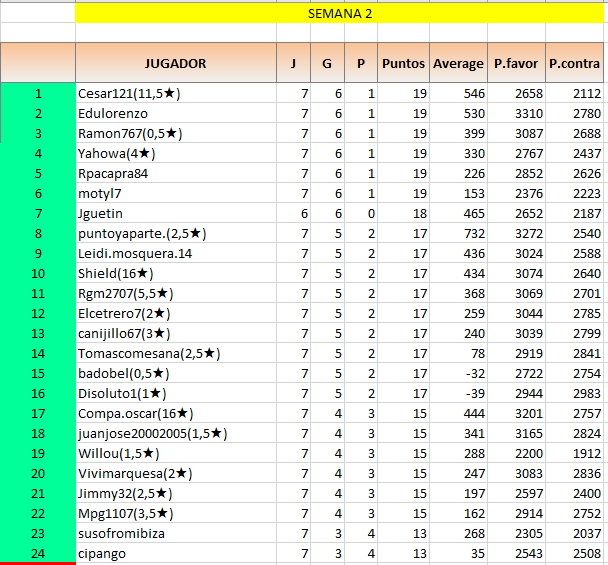Click the Average column header

458,63
